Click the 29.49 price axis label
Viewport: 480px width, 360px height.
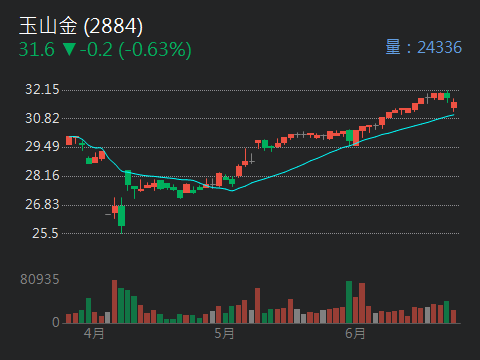(42, 147)
